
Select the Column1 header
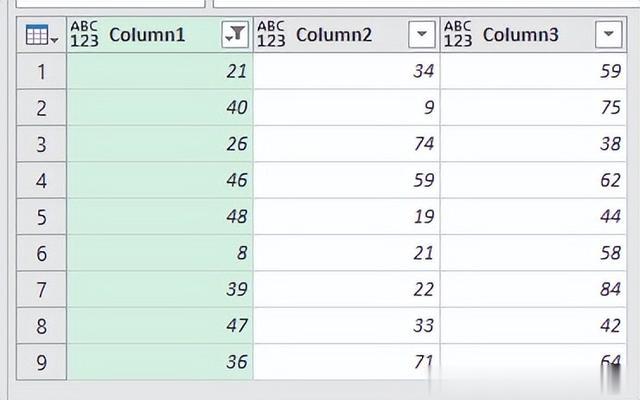160,35
